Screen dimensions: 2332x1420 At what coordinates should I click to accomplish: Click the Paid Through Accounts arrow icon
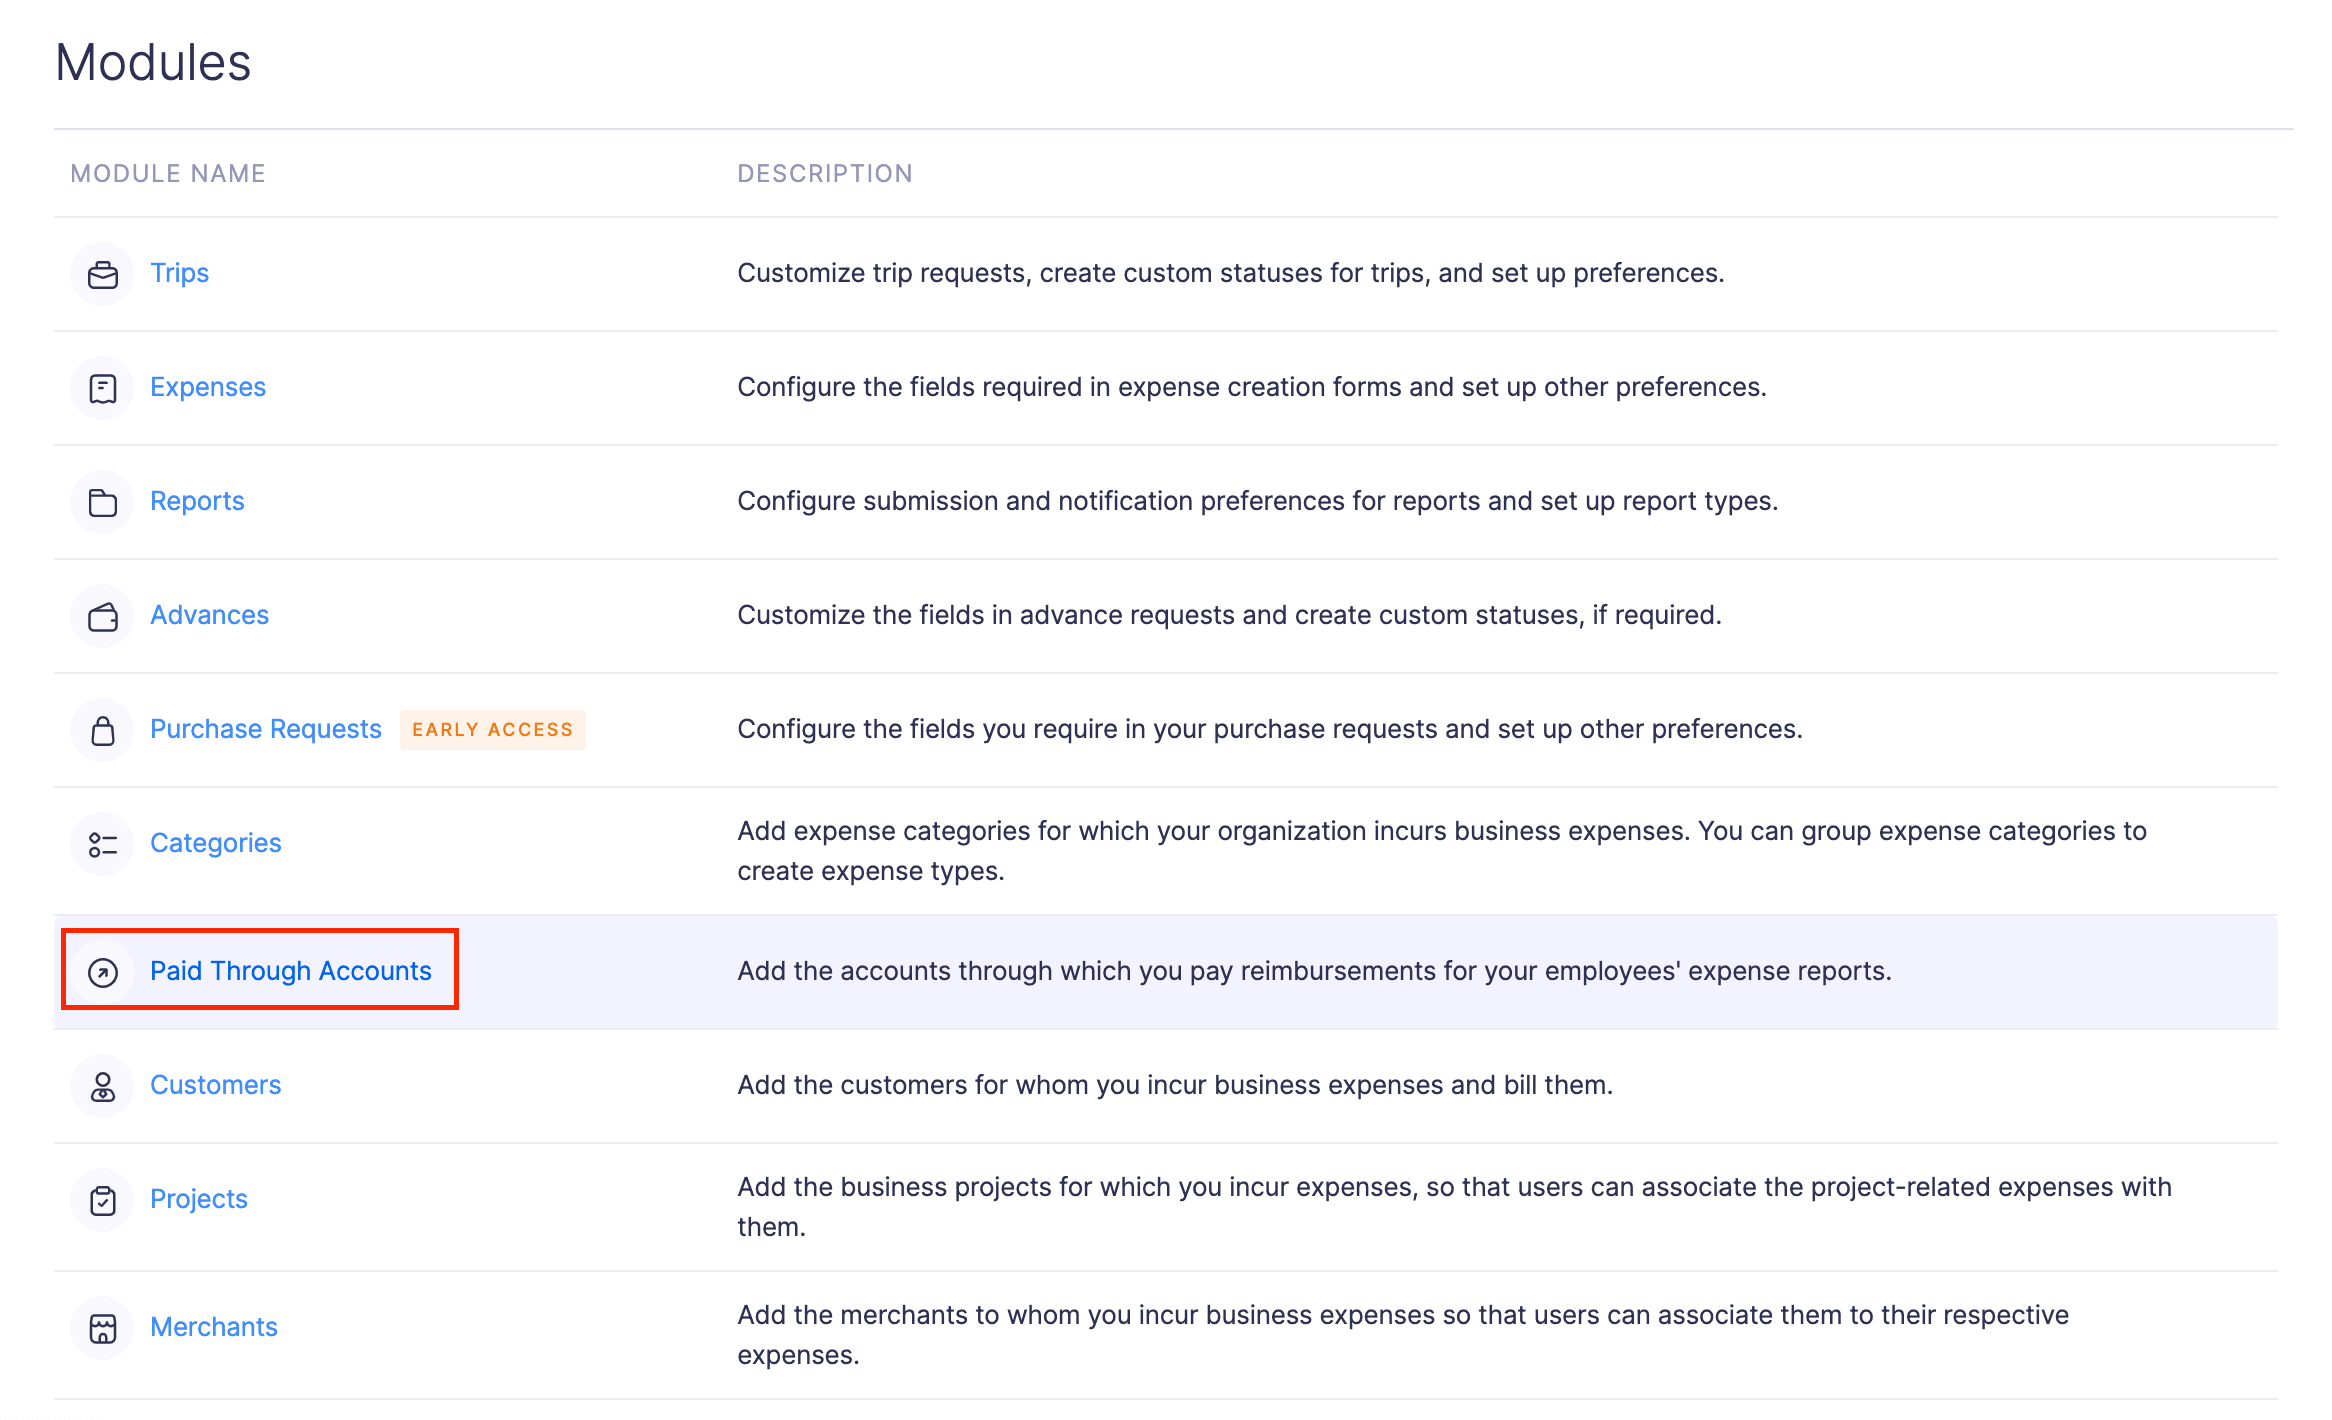103,972
